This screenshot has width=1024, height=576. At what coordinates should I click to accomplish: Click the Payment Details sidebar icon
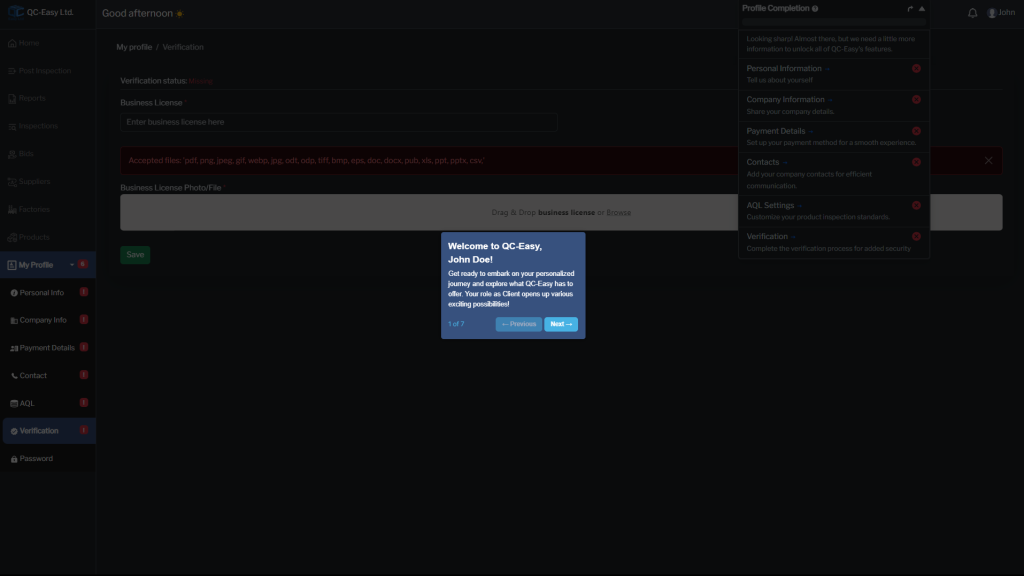tap(14, 348)
